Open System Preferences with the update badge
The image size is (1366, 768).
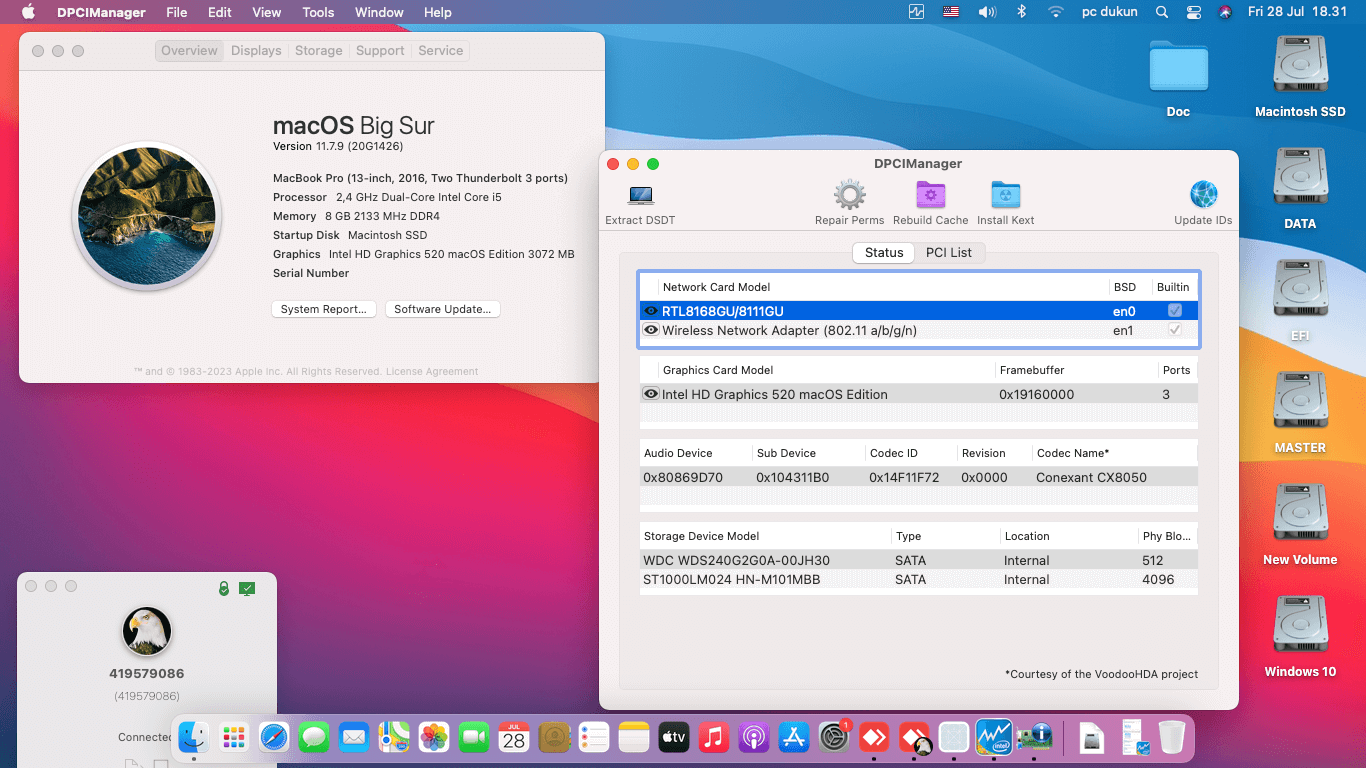coord(834,738)
